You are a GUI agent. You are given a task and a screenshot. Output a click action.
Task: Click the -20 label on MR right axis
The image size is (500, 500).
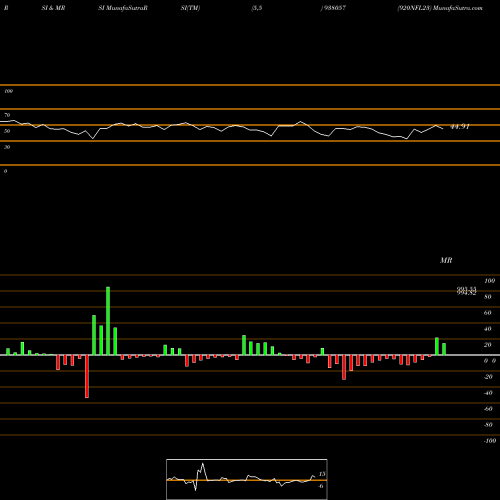[488, 377]
